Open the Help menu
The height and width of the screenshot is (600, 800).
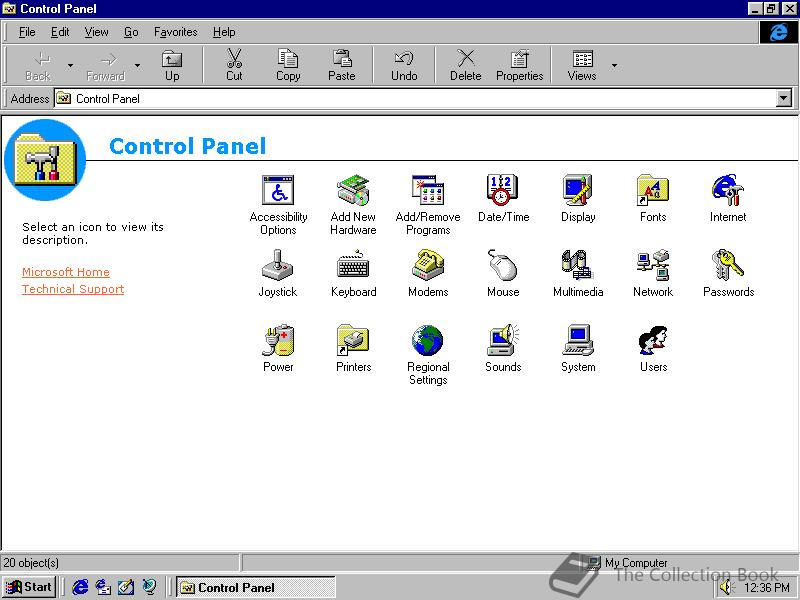point(224,32)
